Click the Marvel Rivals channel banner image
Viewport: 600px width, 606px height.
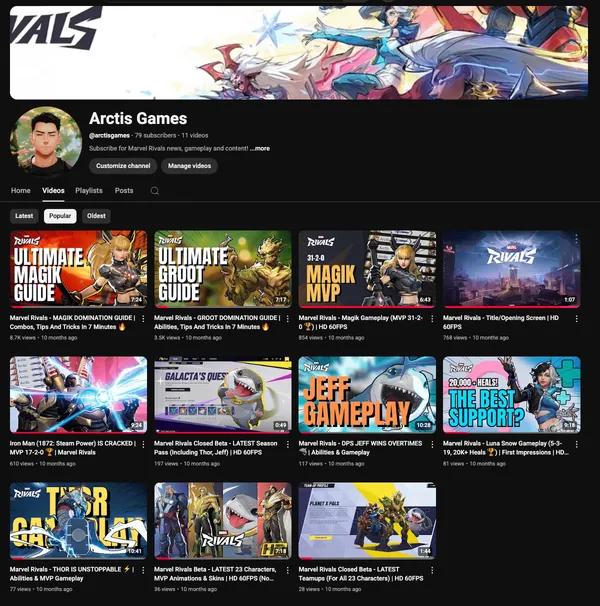[x=299, y=53]
